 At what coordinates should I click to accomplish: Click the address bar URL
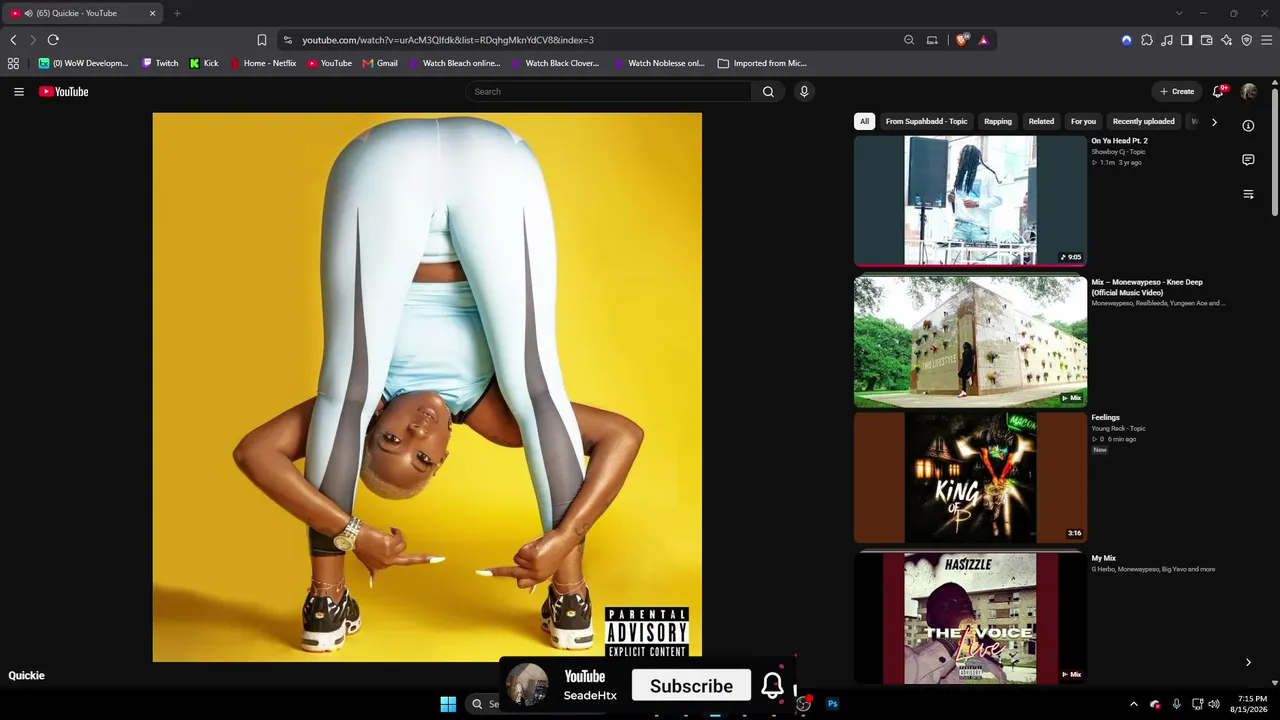tap(448, 40)
